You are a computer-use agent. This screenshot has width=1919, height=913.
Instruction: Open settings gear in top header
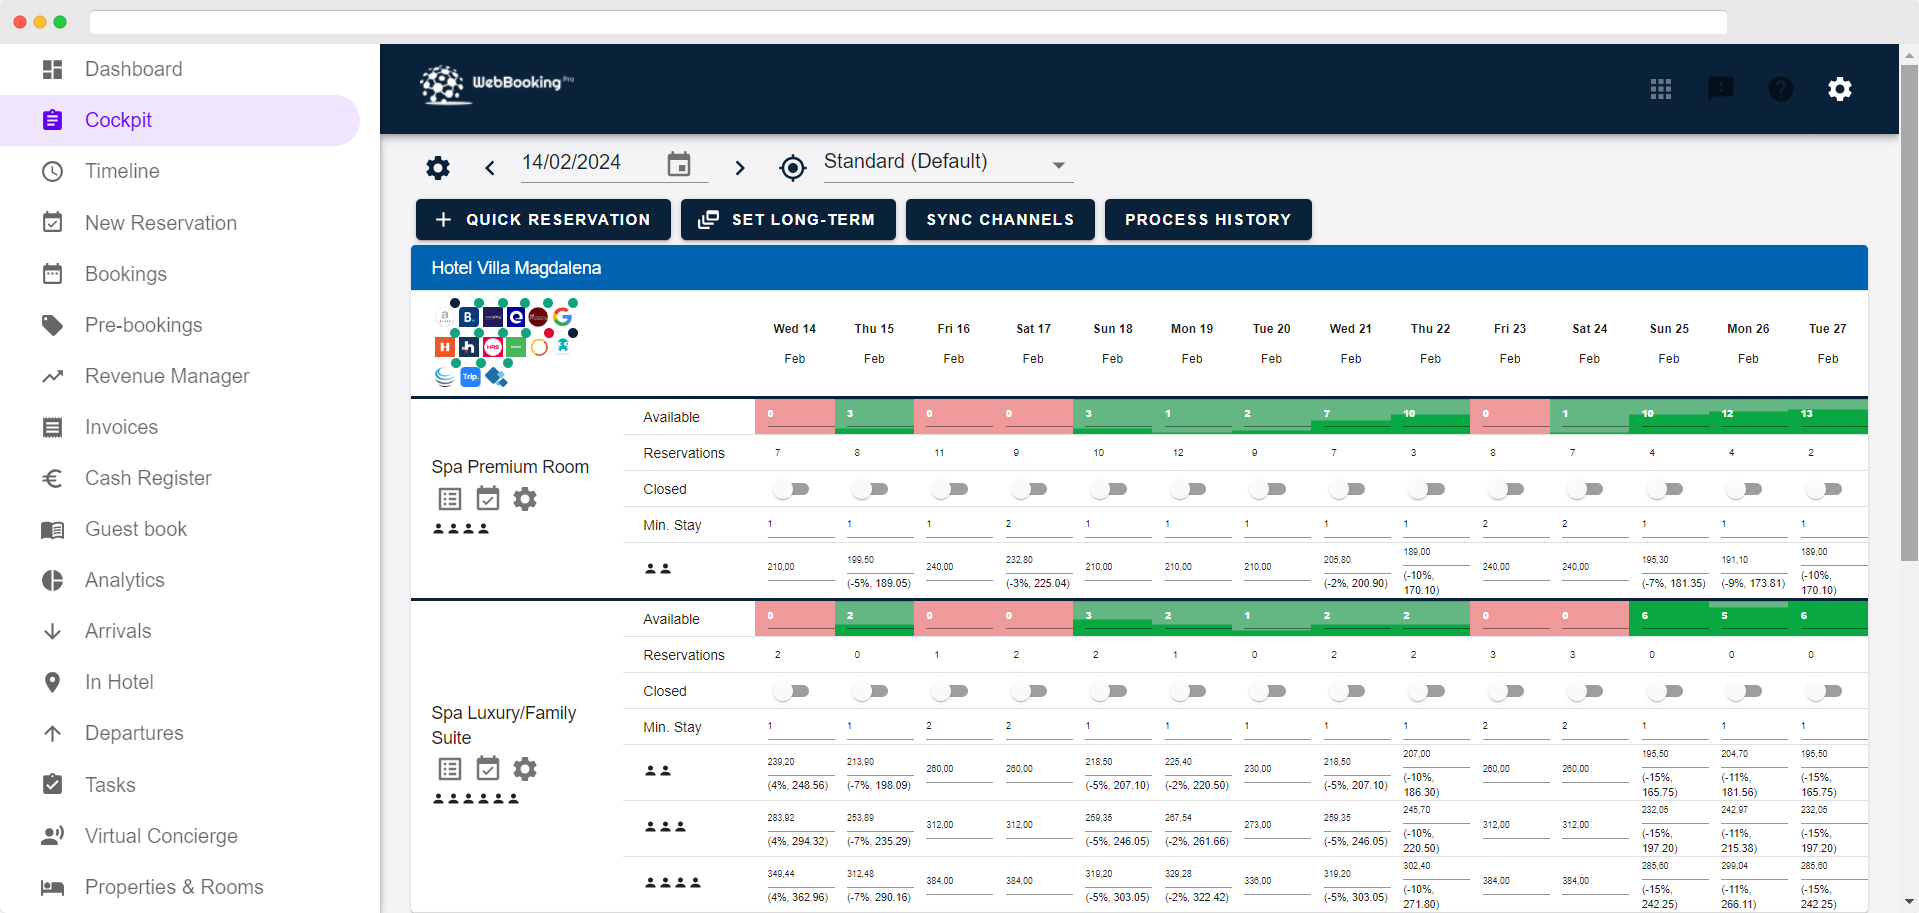tap(1839, 89)
